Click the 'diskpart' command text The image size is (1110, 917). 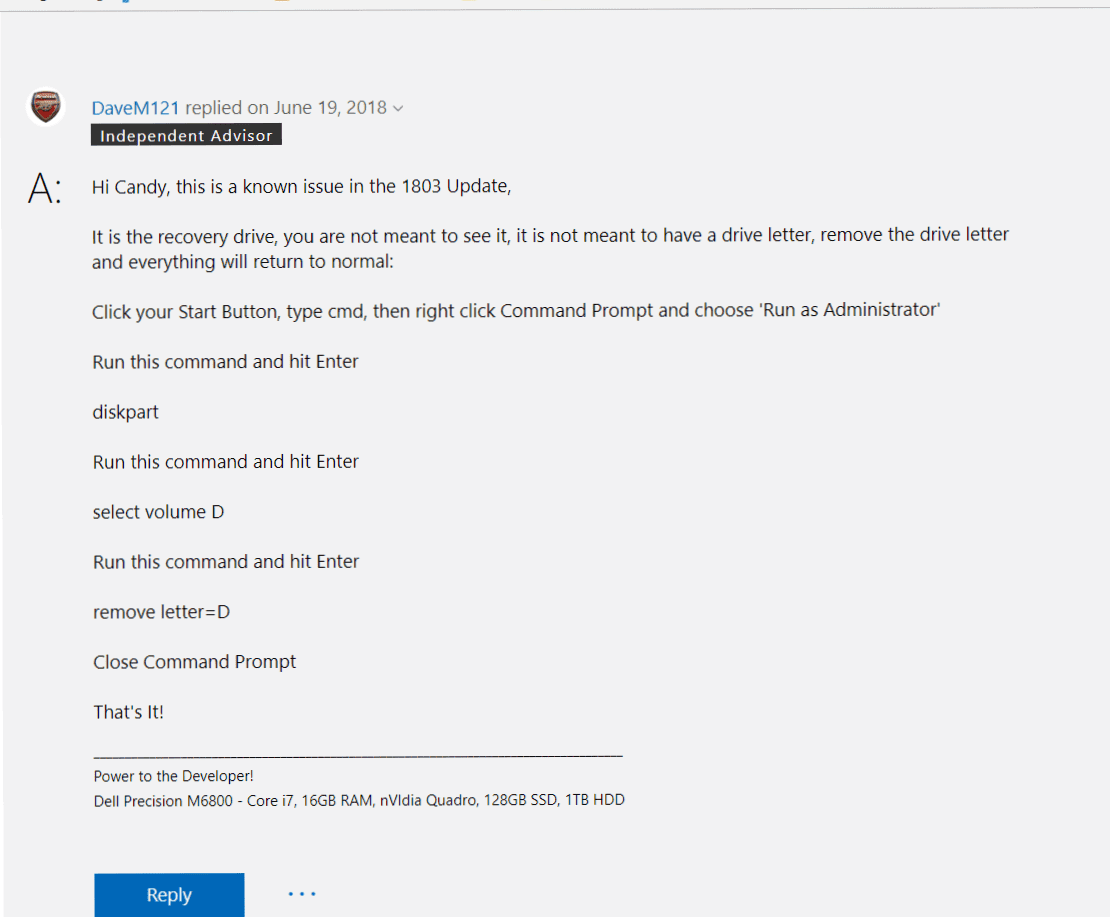[x=126, y=412]
